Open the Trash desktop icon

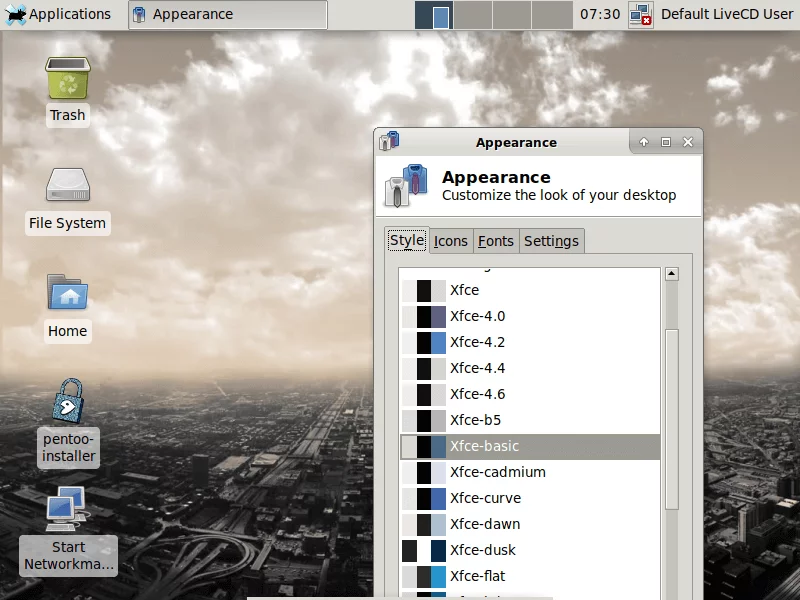[67, 78]
